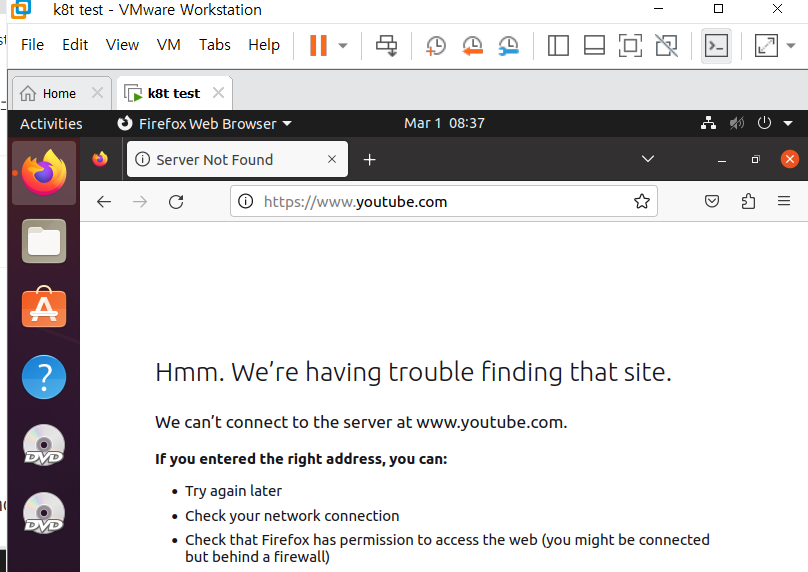Open the VMware File menu
This screenshot has width=808, height=572.
pyautogui.click(x=32, y=45)
